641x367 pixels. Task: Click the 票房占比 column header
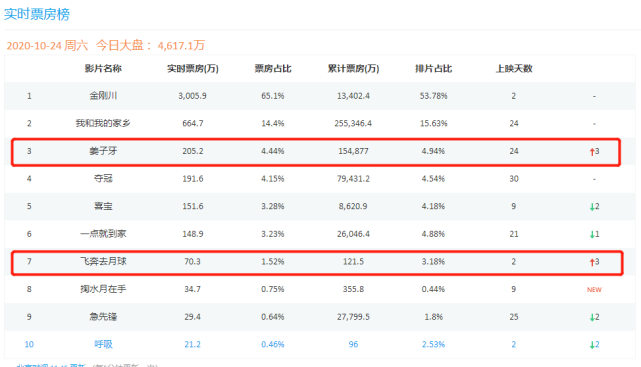coord(273,69)
